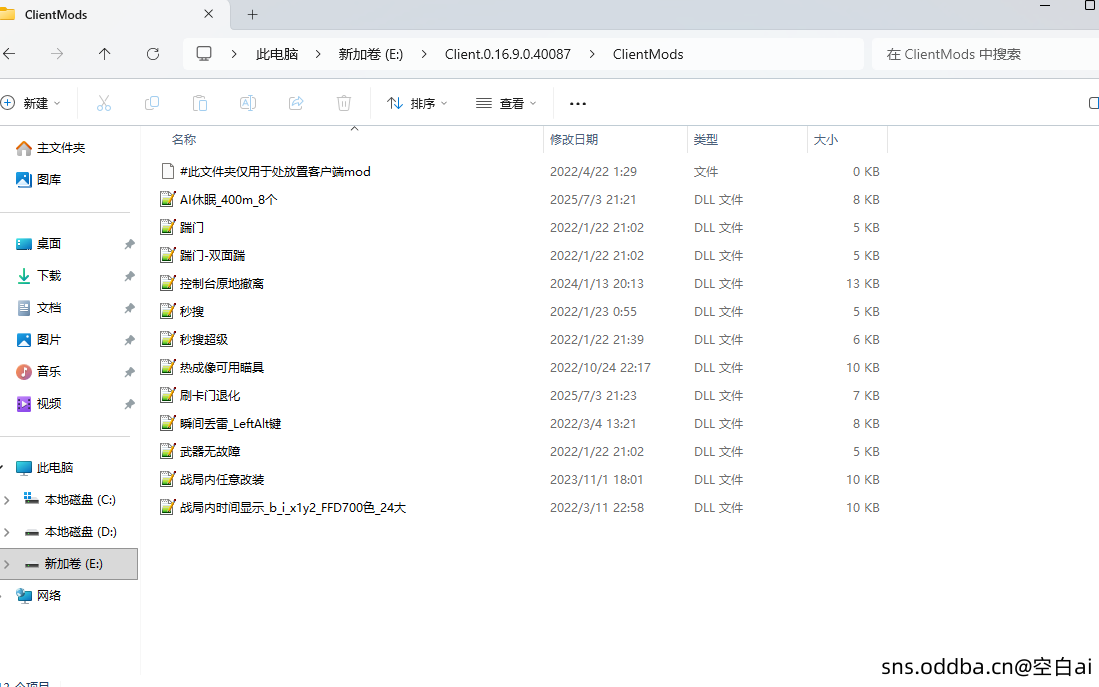Click Client.0.16.9.0.40087 in address breadcrumb

pos(507,54)
